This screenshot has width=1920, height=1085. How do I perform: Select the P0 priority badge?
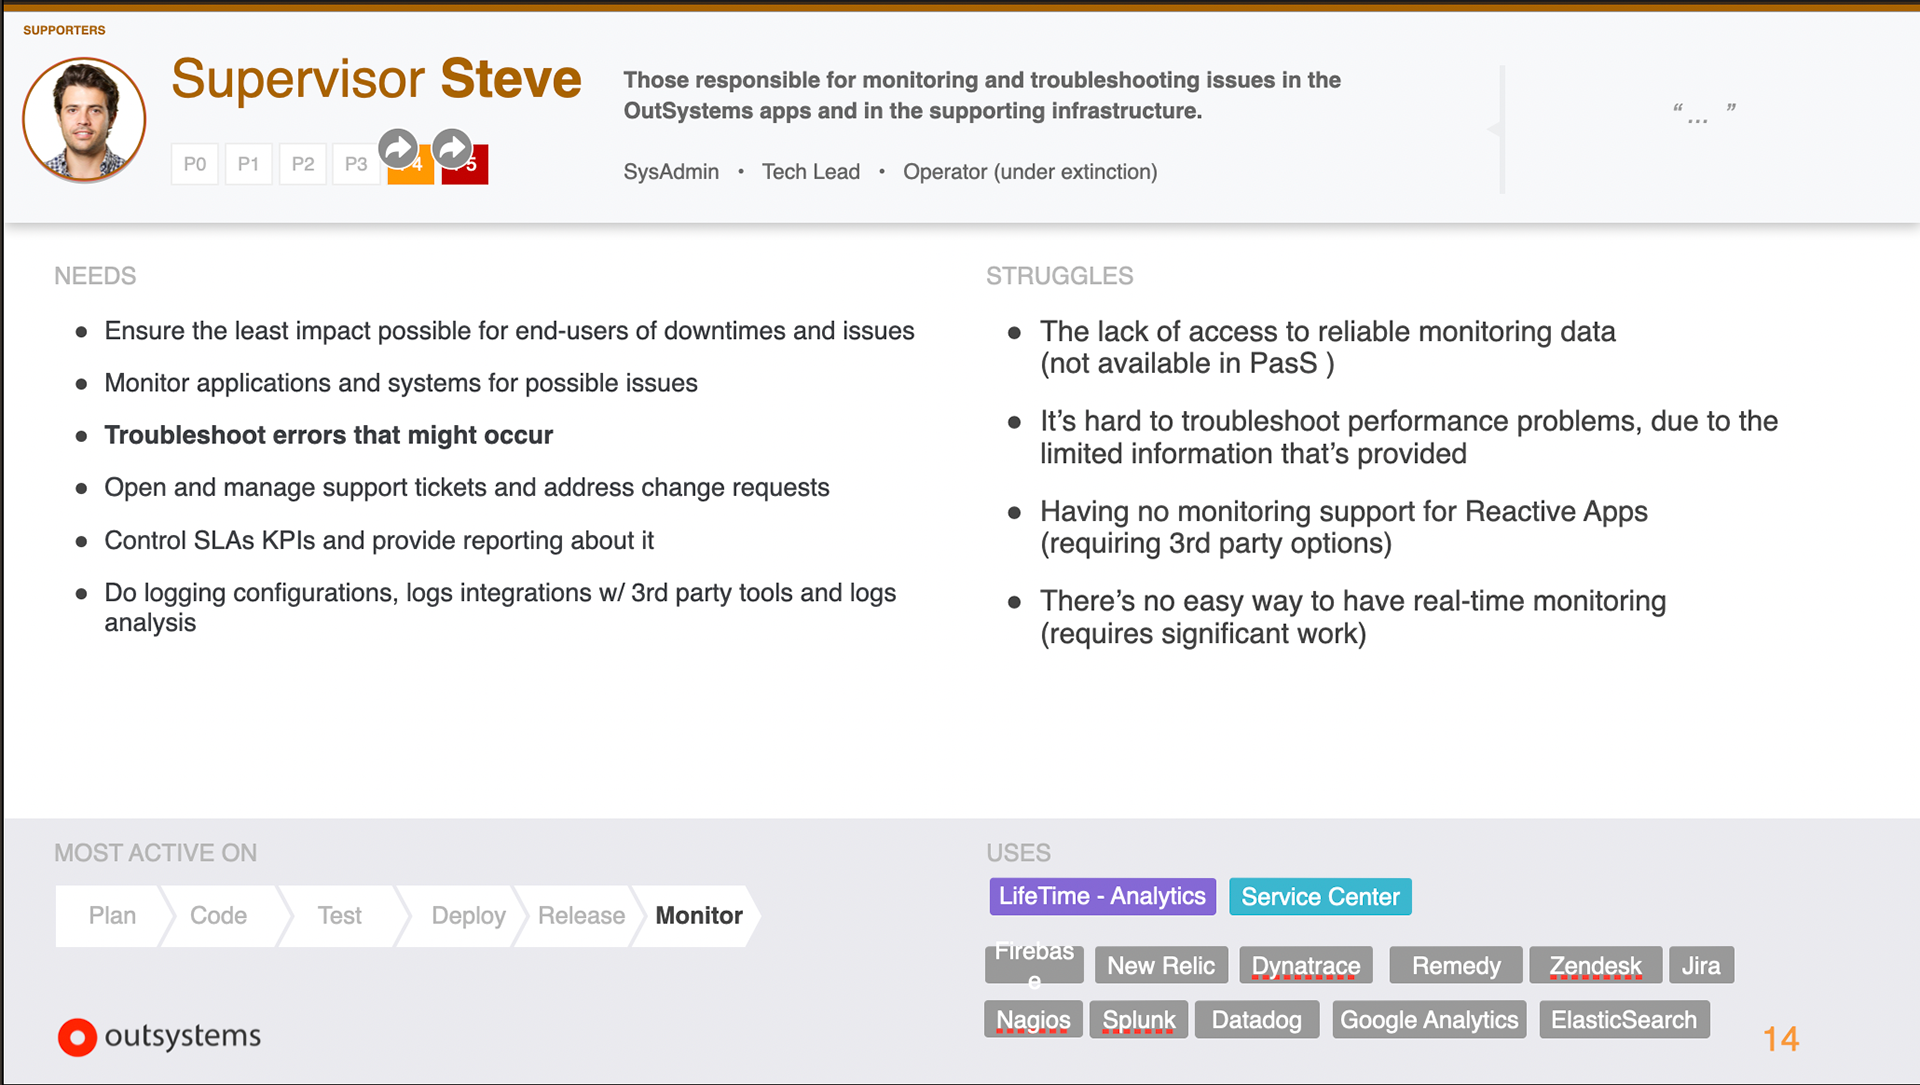[195, 164]
